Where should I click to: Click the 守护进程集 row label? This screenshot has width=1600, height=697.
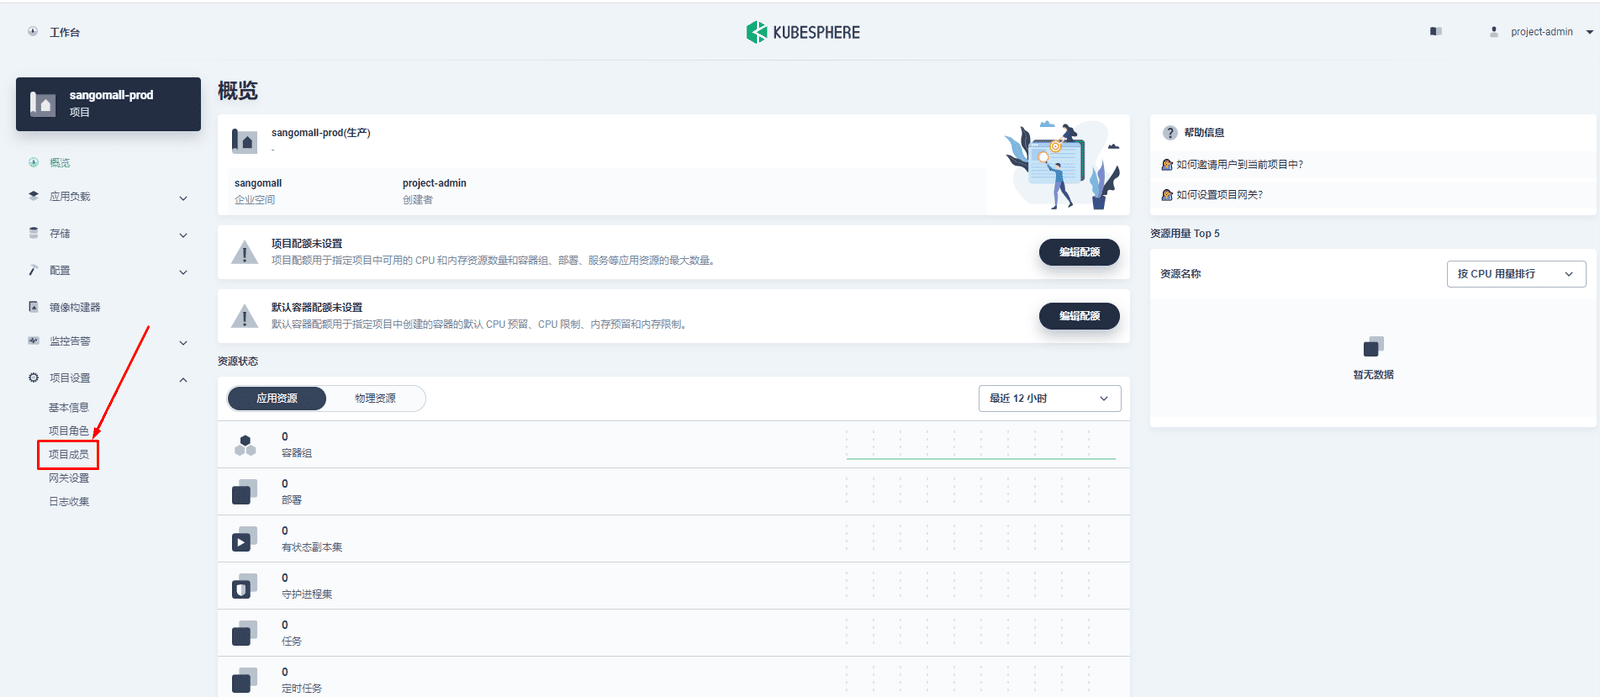(307, 594)
